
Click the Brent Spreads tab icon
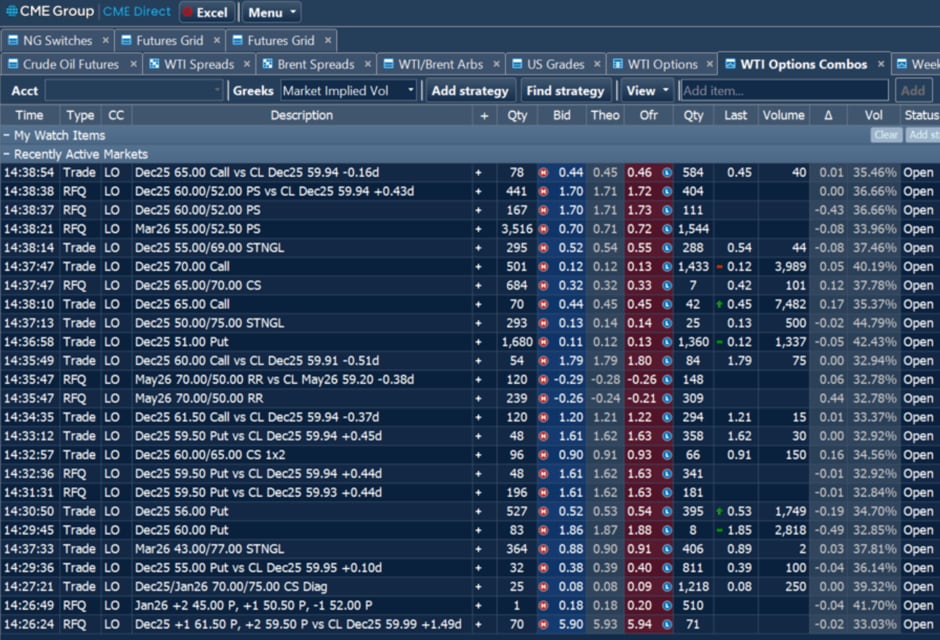point(267,64)
